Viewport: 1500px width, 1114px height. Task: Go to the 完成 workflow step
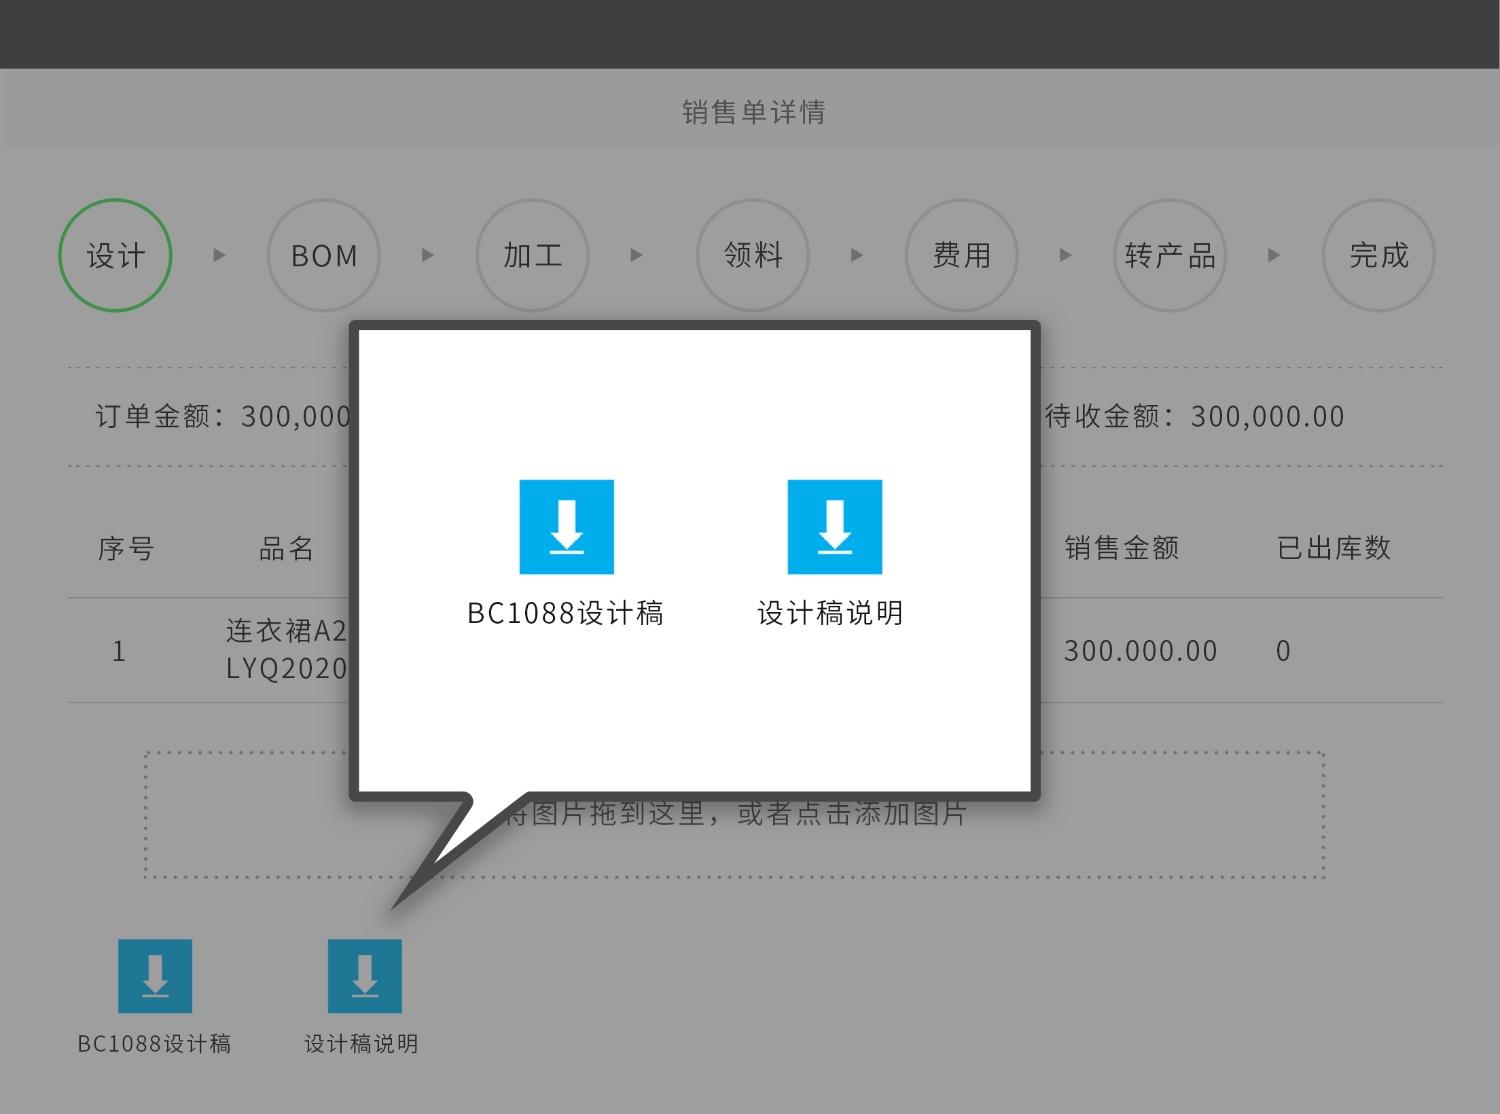click(x=1379, y=255)
